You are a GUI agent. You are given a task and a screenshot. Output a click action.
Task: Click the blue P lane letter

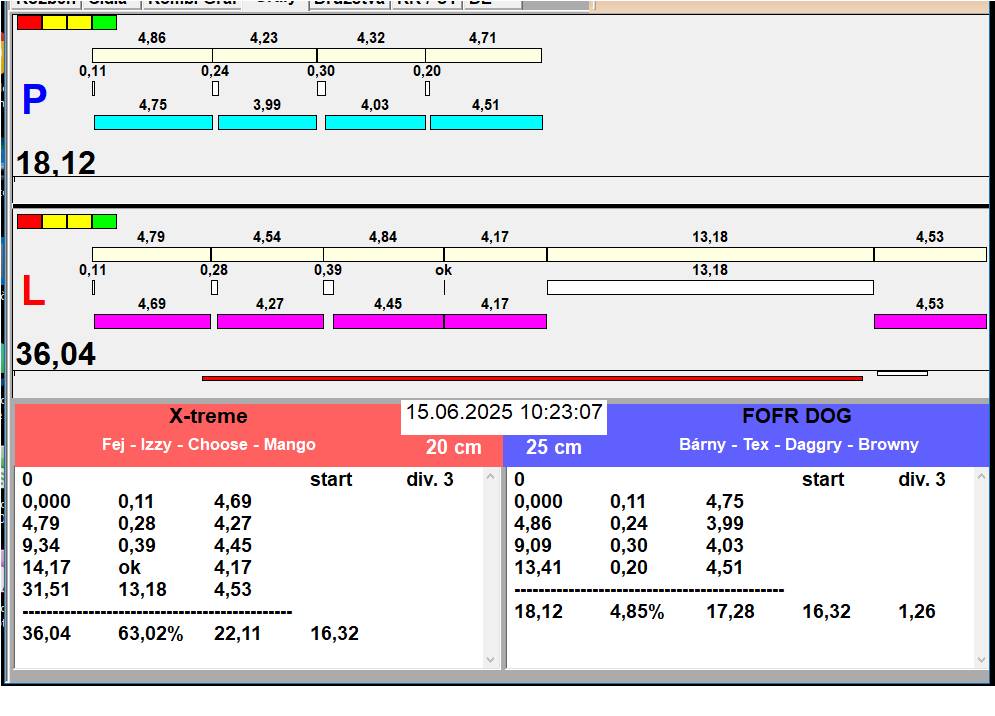(34, 100)
